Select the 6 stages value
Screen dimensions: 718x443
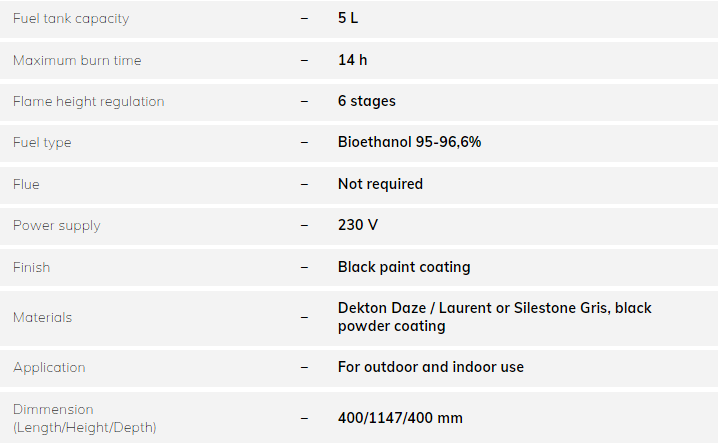(x=367, y=101)
